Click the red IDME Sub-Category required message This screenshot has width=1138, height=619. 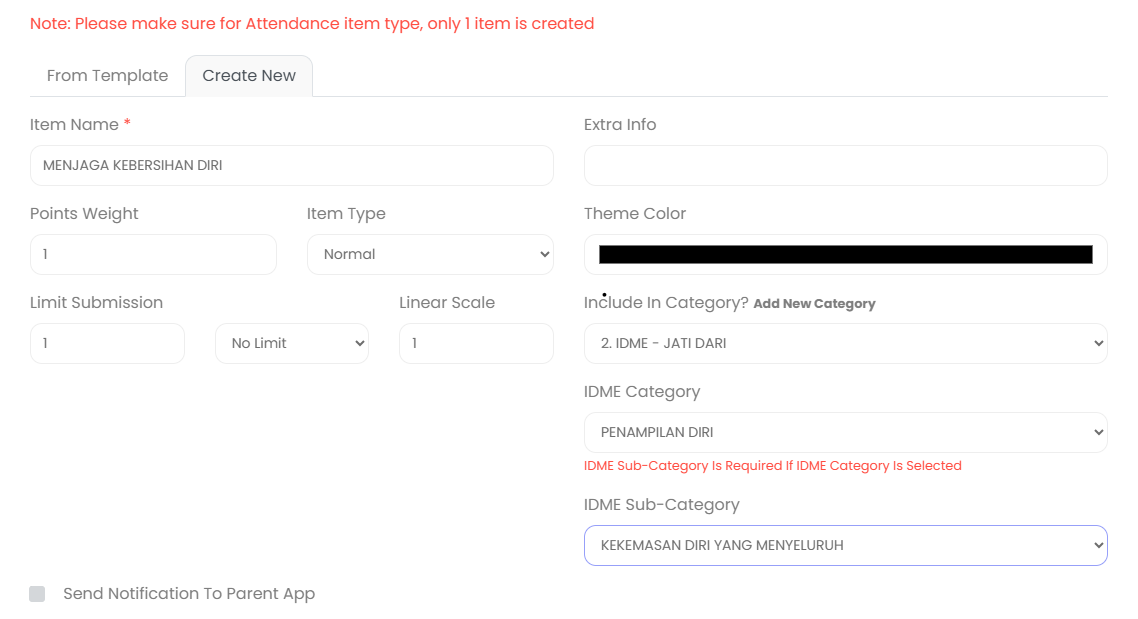coord(773,466)
